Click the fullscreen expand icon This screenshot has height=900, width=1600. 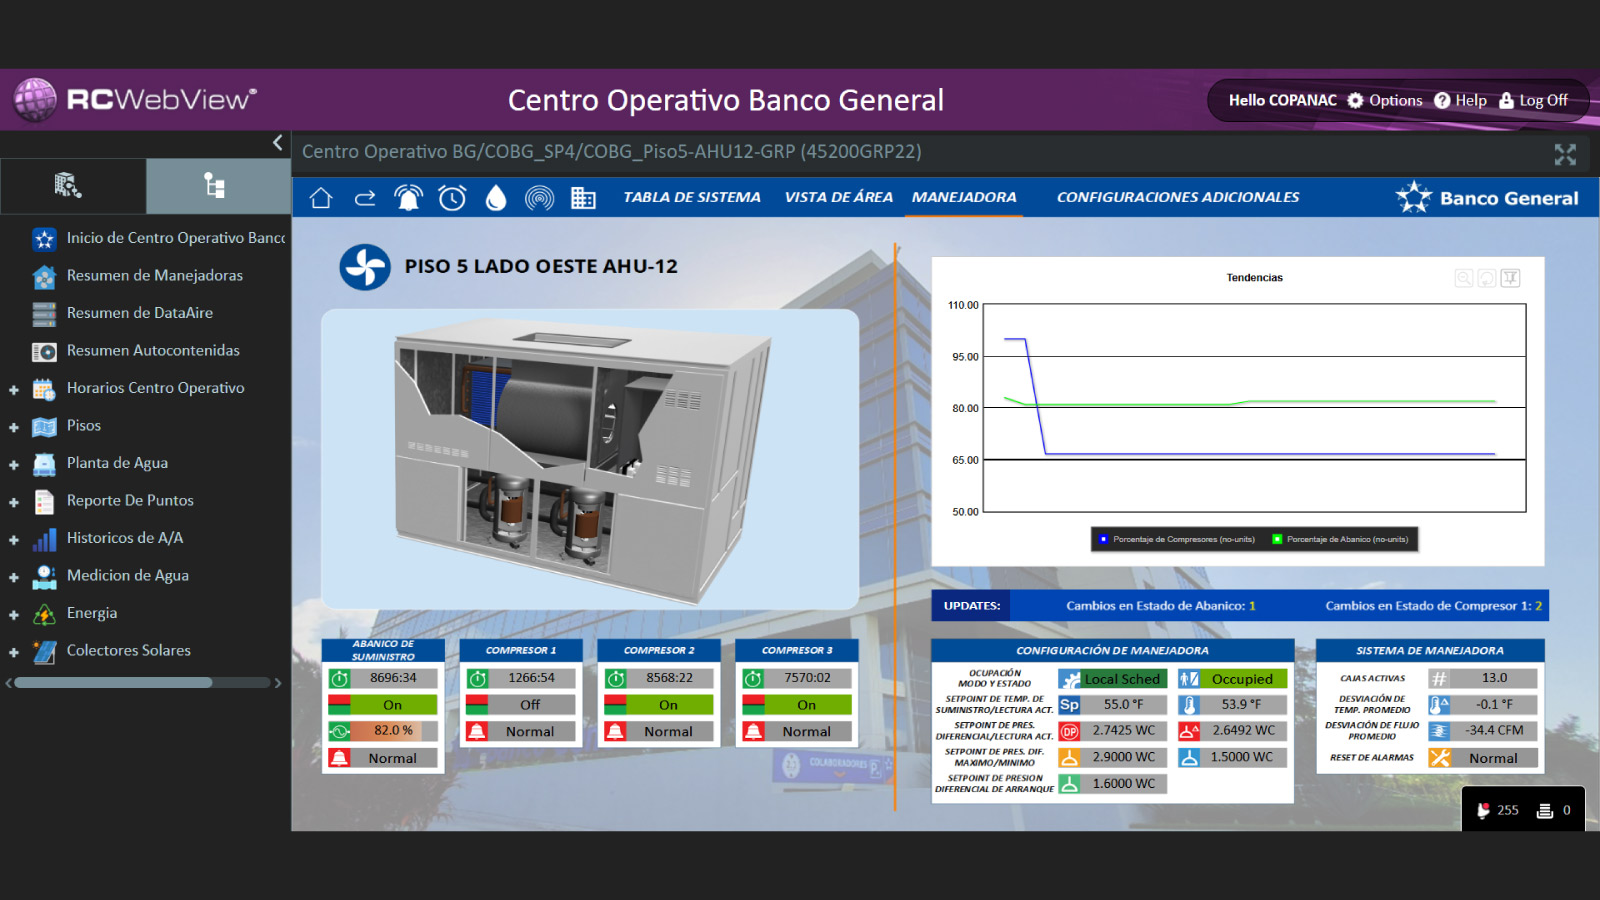coord(1565,154)
